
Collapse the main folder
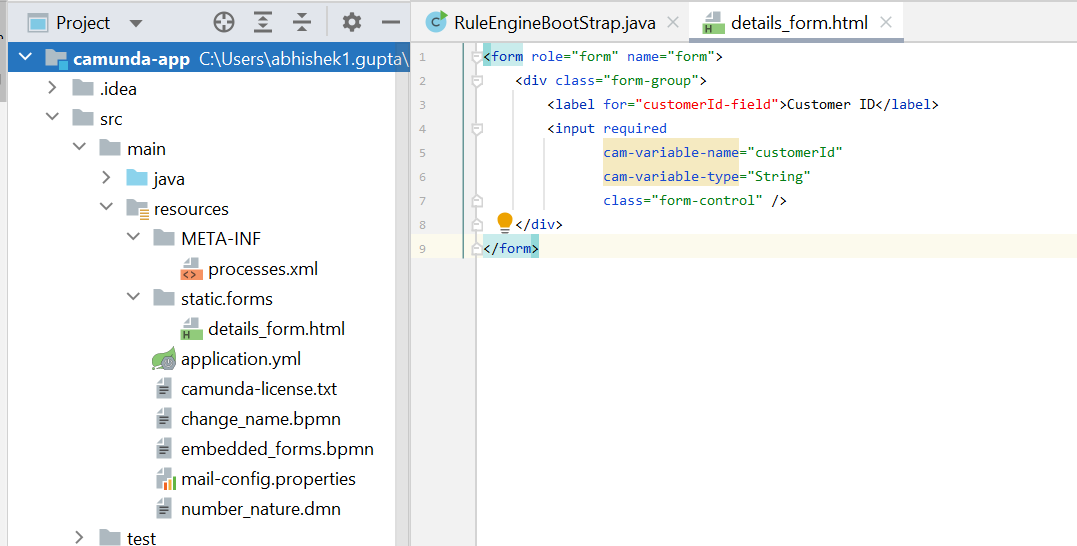(x=80, y=147)
